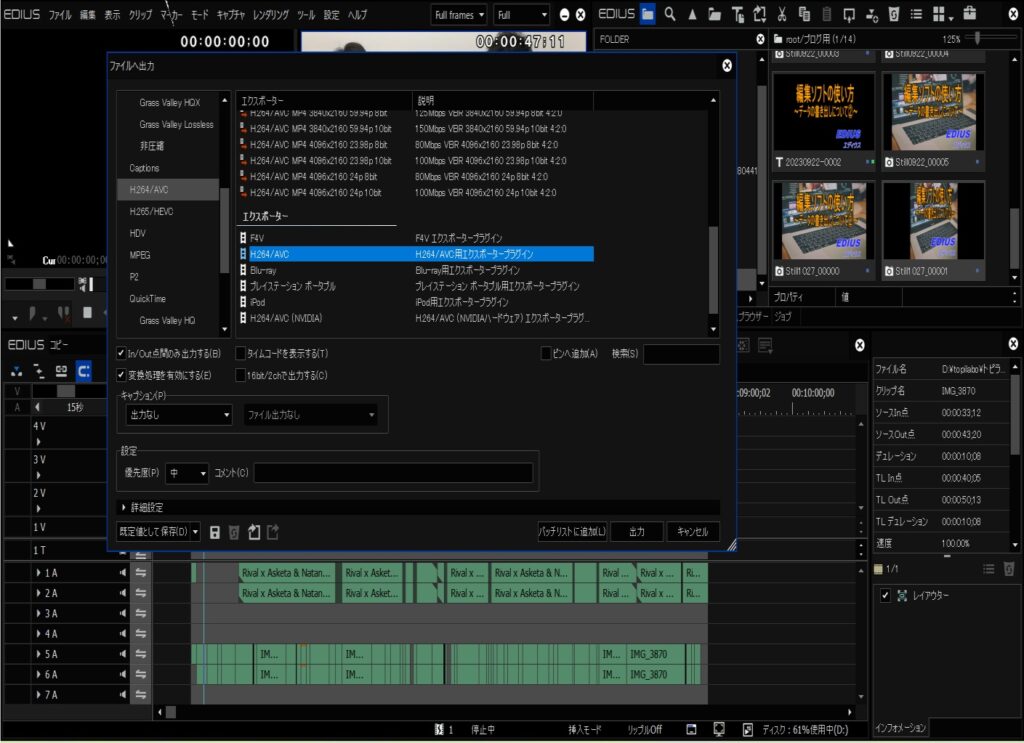Click the copy icon in the bin toolbar
Viewport: 1024px width, 743px height.
805,15
